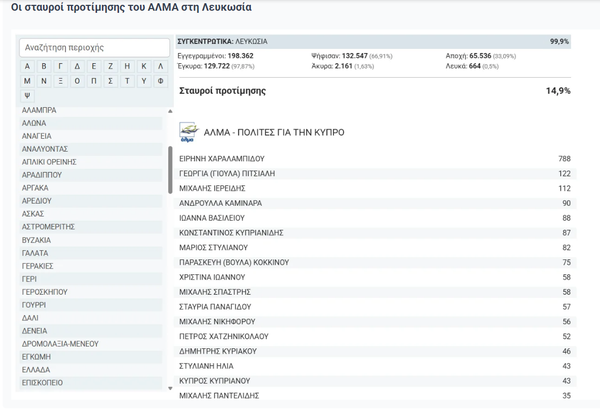600x419 pixels.
Task: Filter areas by letter Δ
Action: point(77,67)
